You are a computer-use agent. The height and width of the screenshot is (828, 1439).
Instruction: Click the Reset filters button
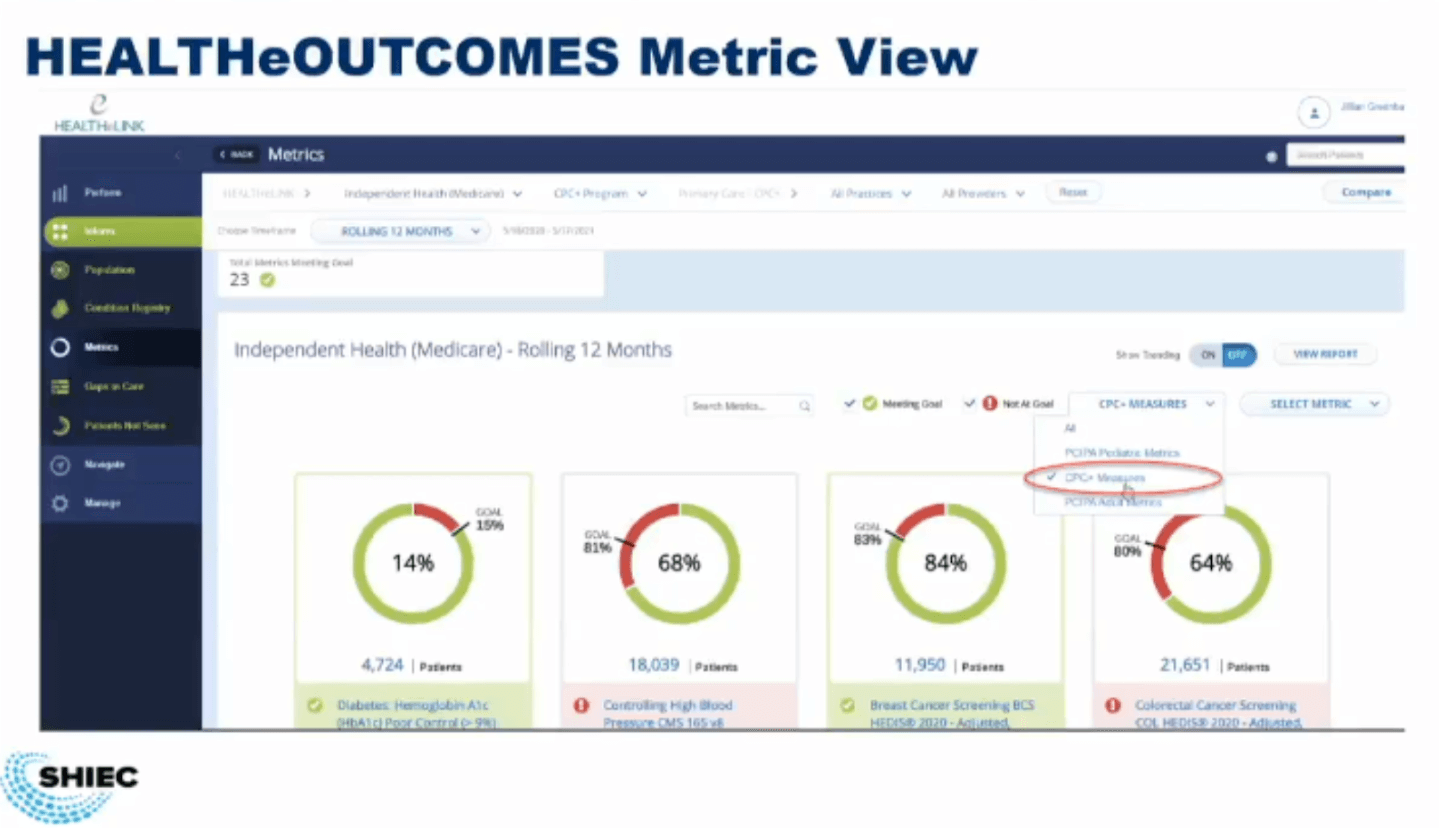tap(1073, 192)
